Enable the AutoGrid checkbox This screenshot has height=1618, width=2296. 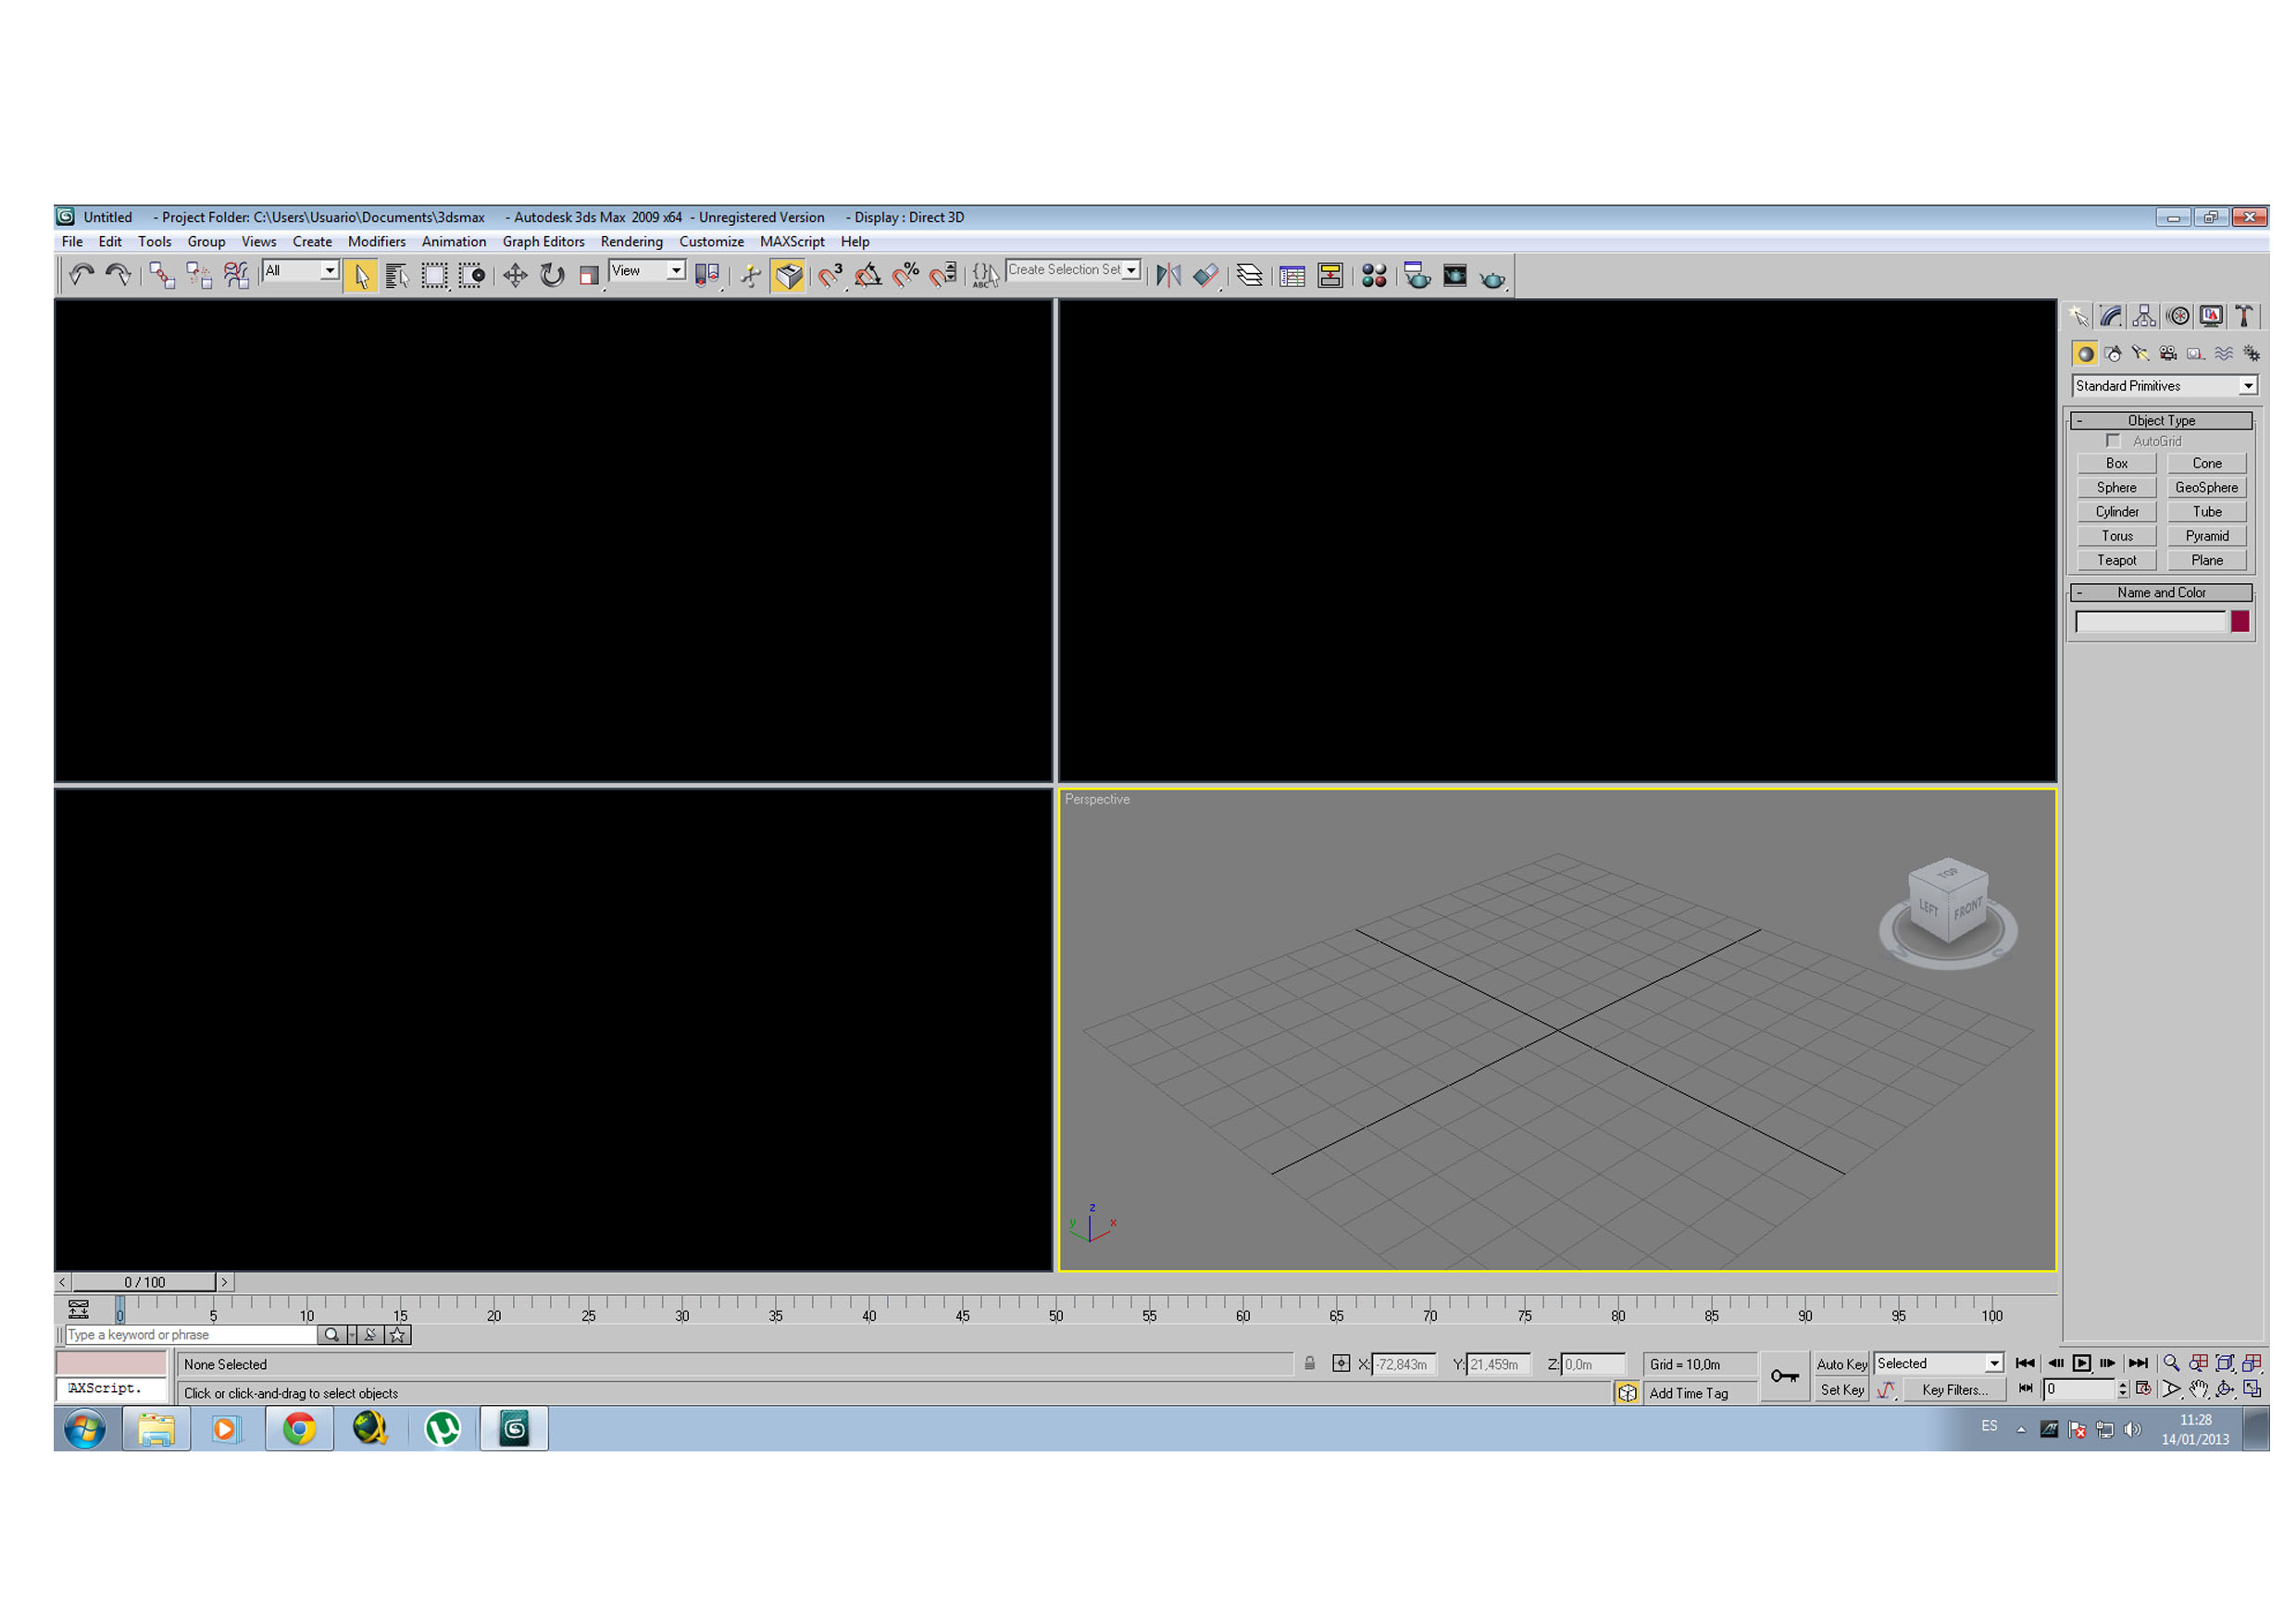click(2113, 441)
